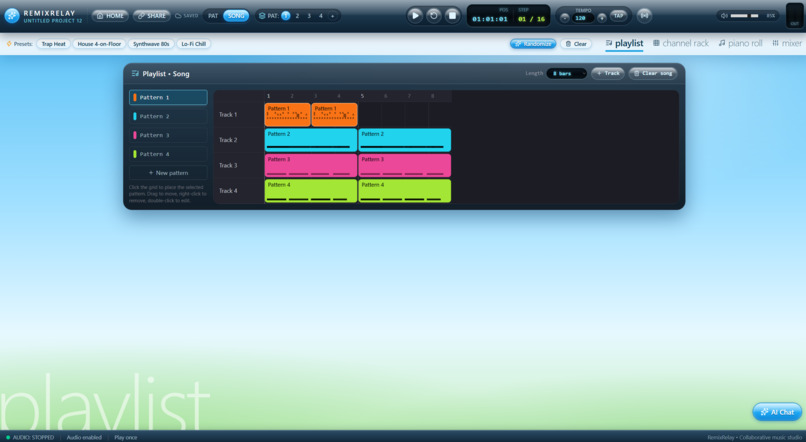
Task: Select Pattern 2 in the pattern list
Action: 168,116
